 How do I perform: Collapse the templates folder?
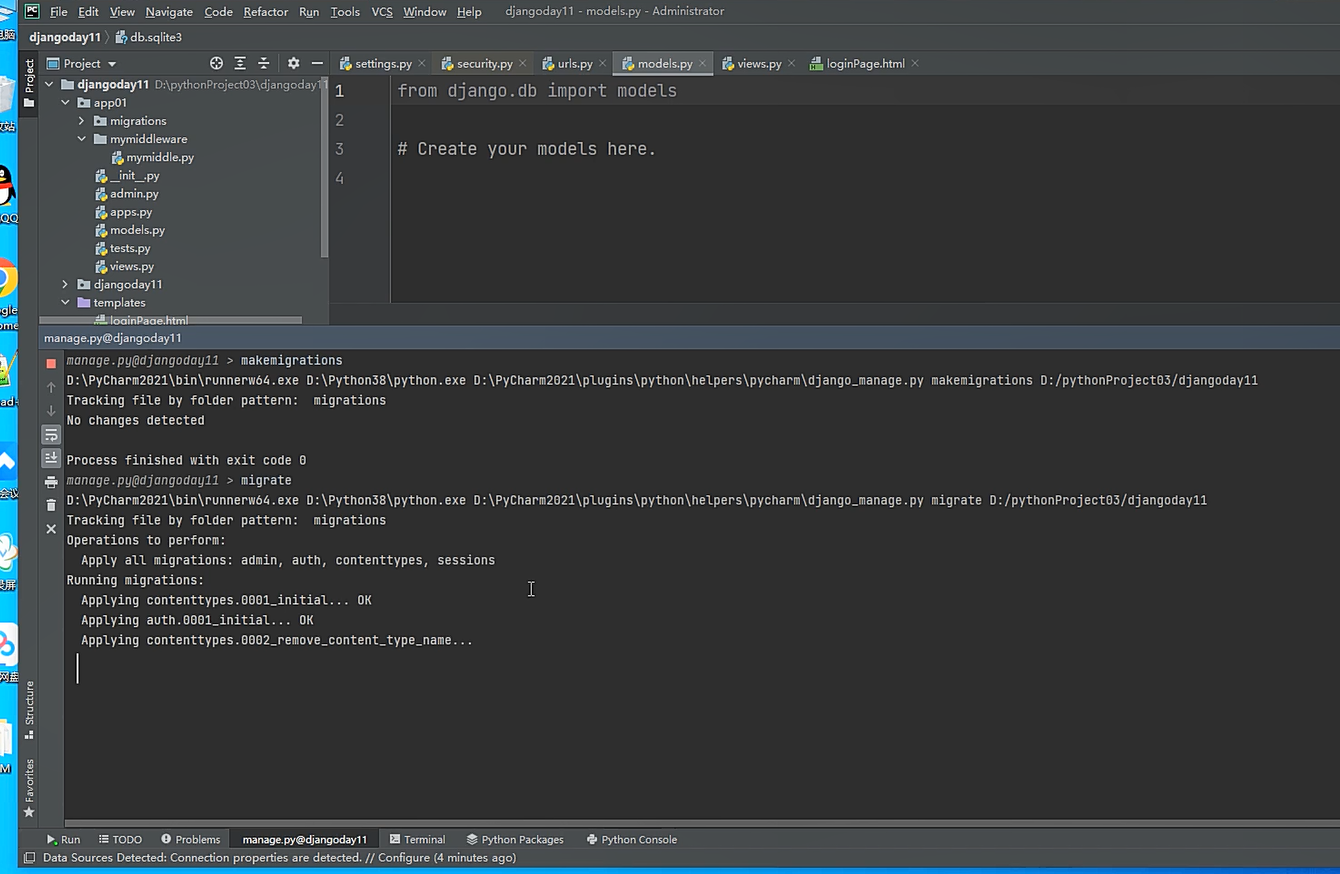[x=66, y=302]
